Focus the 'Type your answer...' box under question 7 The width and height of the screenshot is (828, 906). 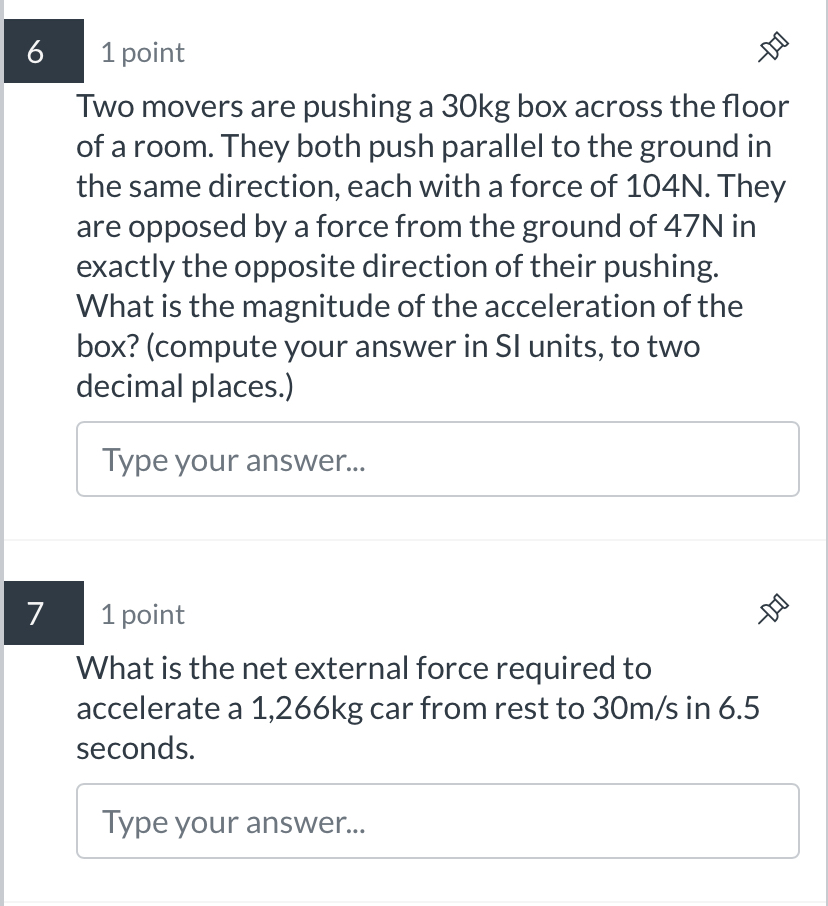point(438,821)
